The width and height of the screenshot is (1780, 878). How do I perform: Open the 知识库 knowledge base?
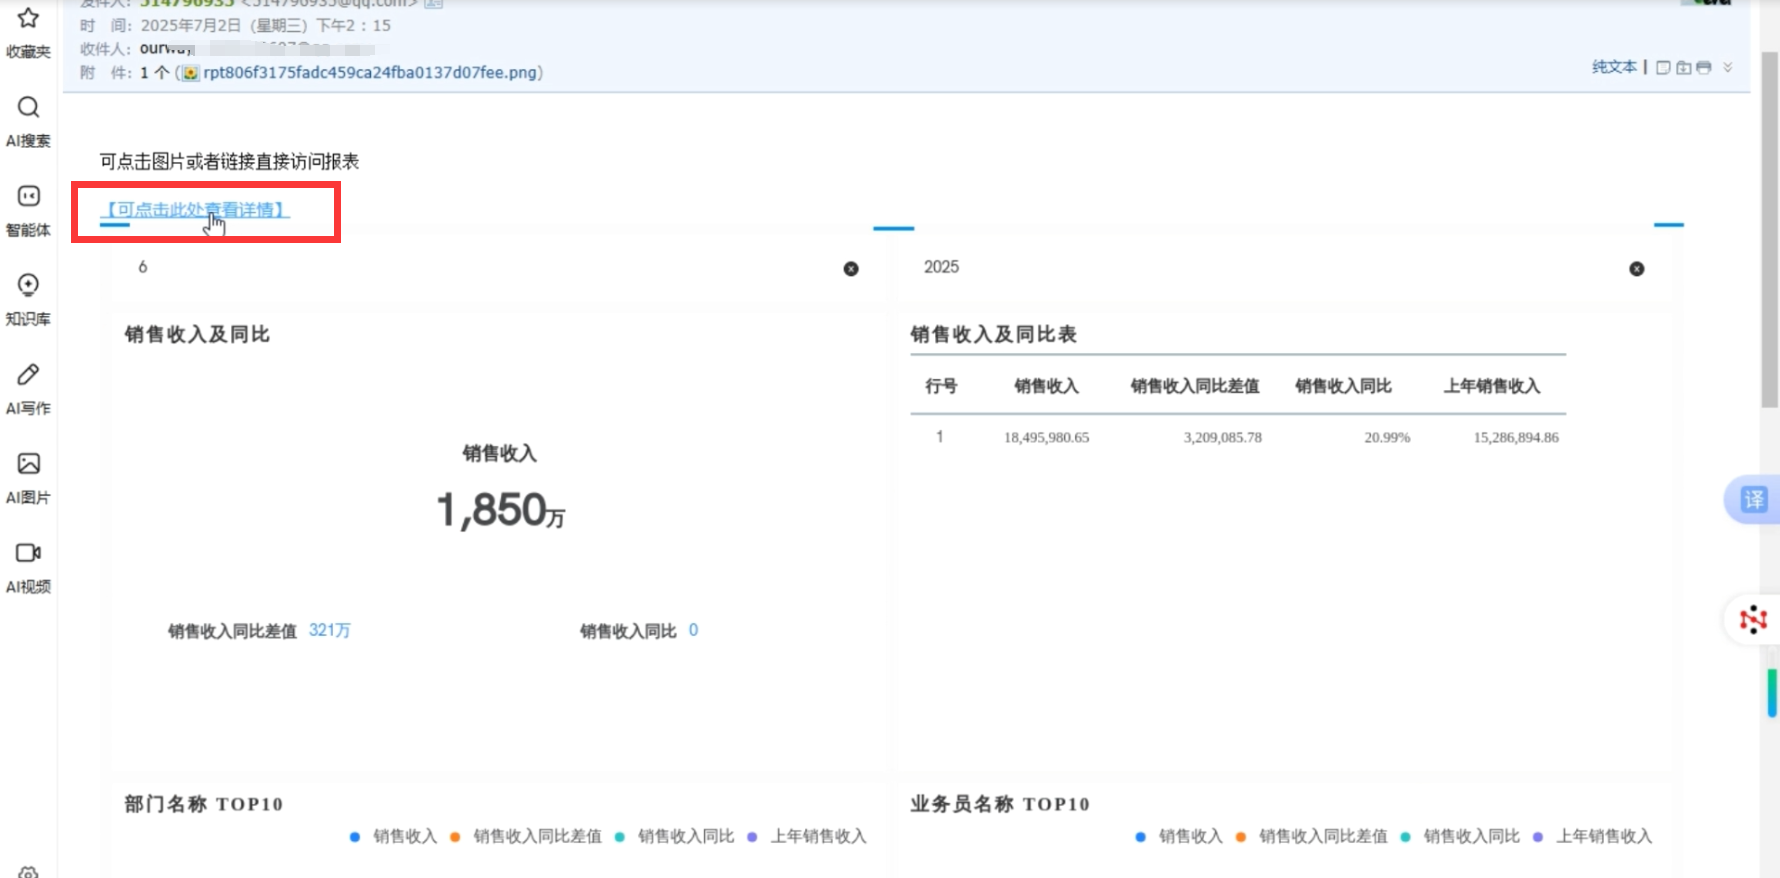(28, 286)
